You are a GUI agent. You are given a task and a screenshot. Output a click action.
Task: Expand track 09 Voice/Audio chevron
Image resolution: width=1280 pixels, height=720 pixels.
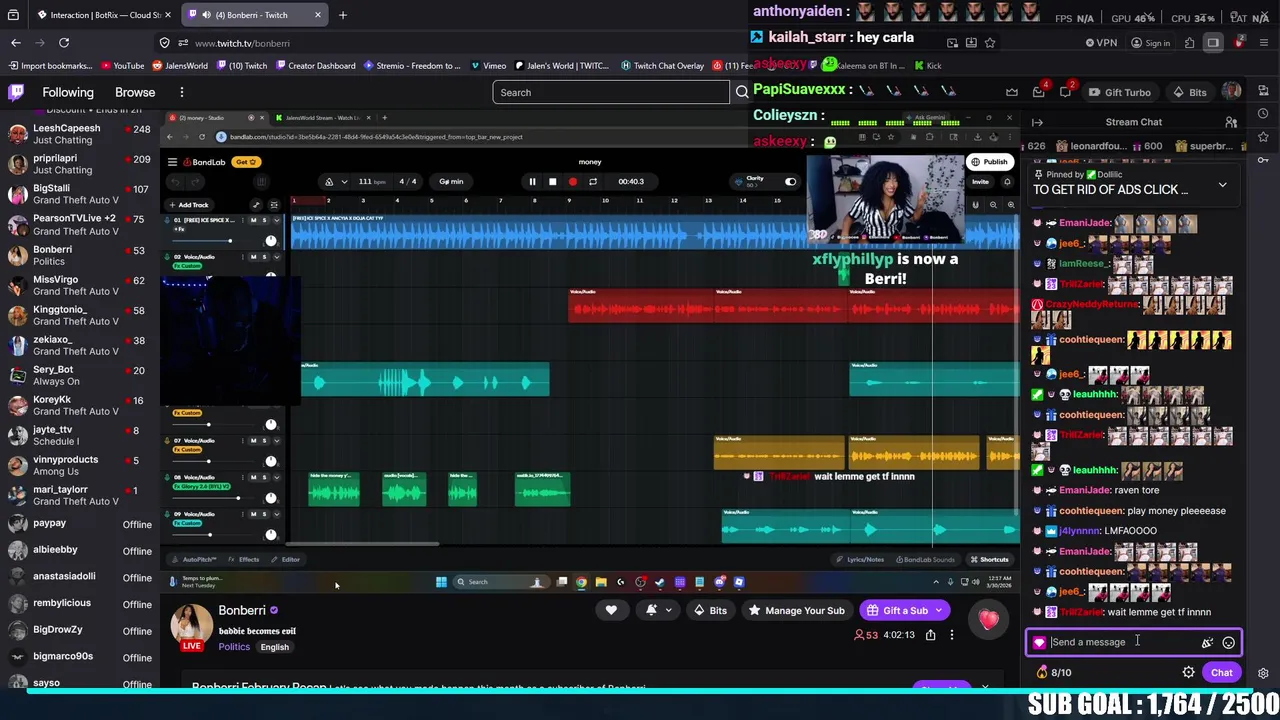coord(276,514)
